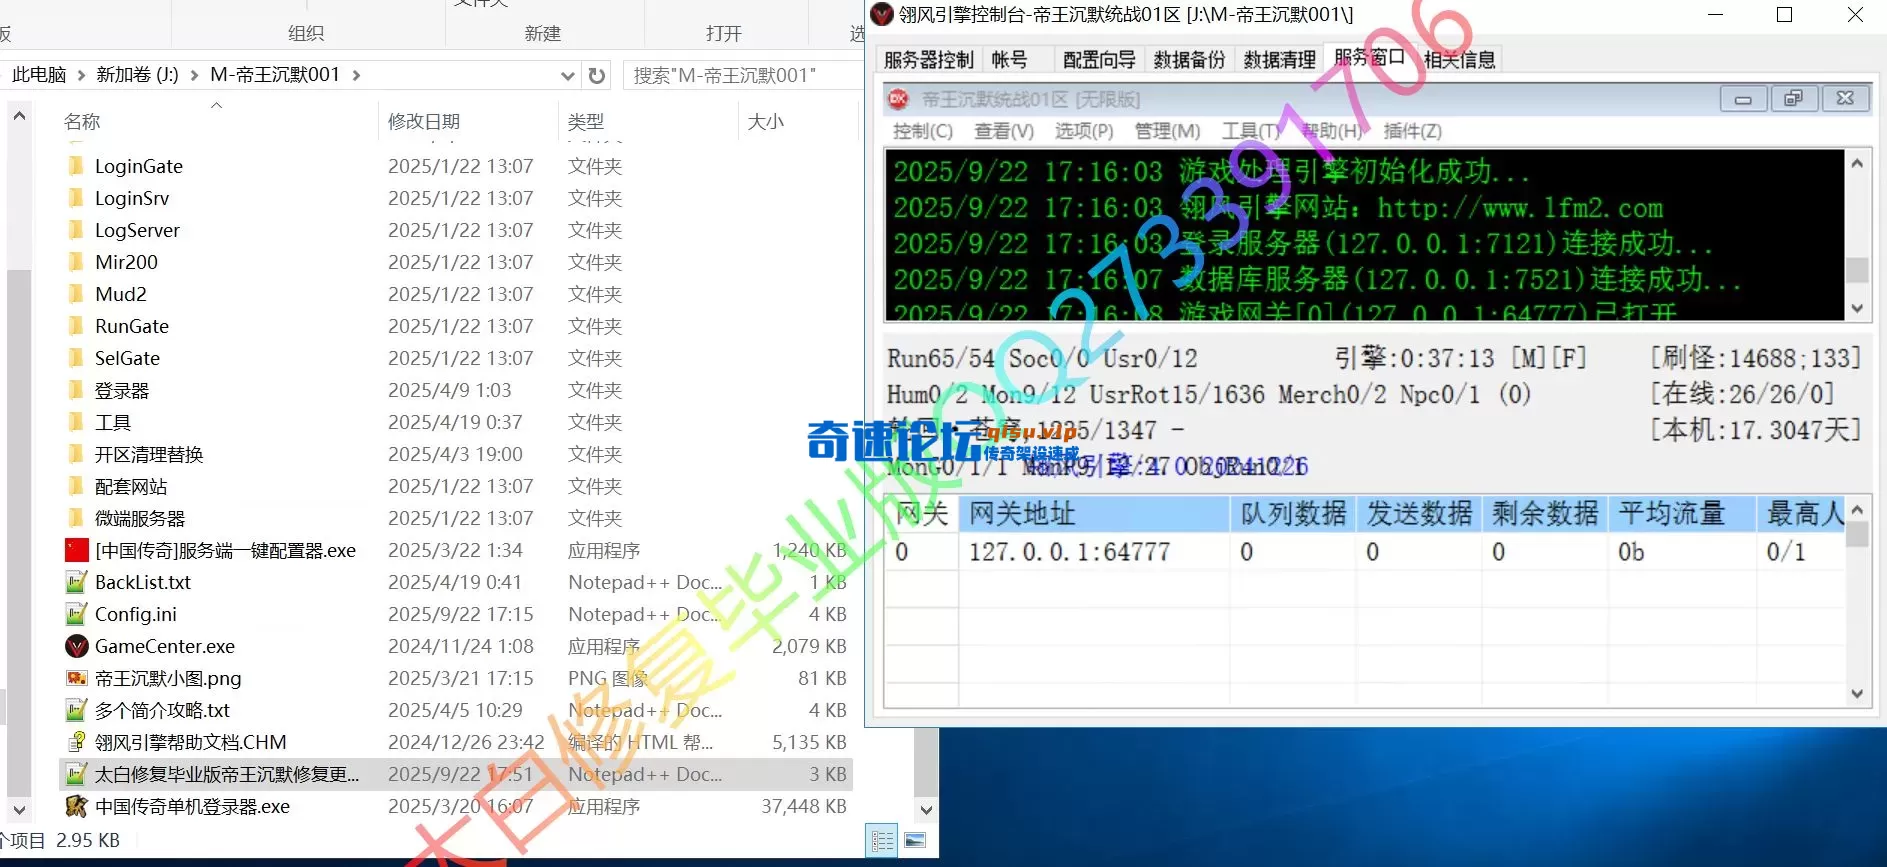Select the LogServer folder icon

click(x=76, y=230)
